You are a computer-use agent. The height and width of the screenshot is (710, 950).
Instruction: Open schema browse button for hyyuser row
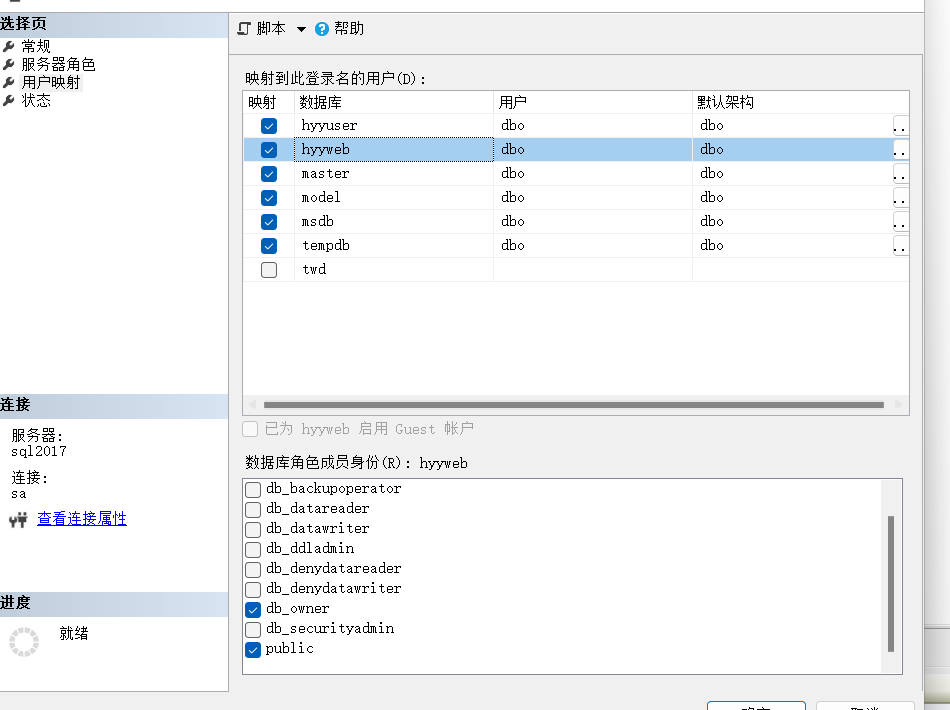coord(900,127)
